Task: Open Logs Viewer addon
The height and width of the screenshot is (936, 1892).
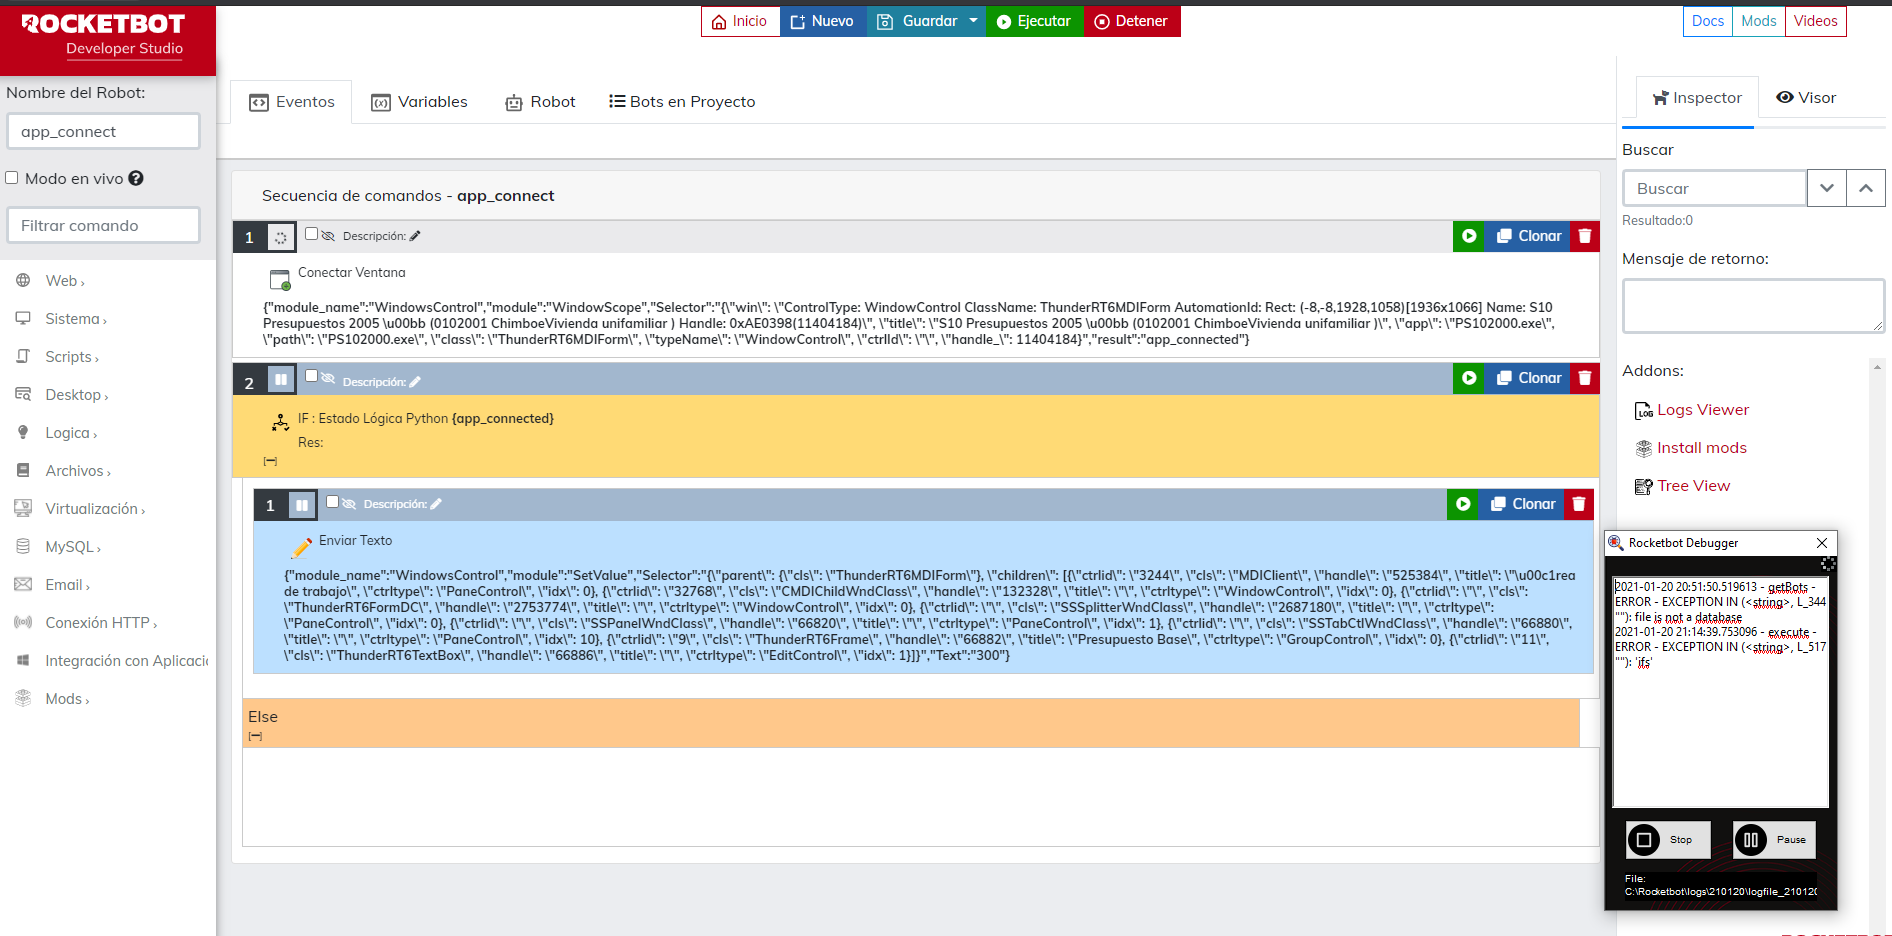Action: point(1702,410)
